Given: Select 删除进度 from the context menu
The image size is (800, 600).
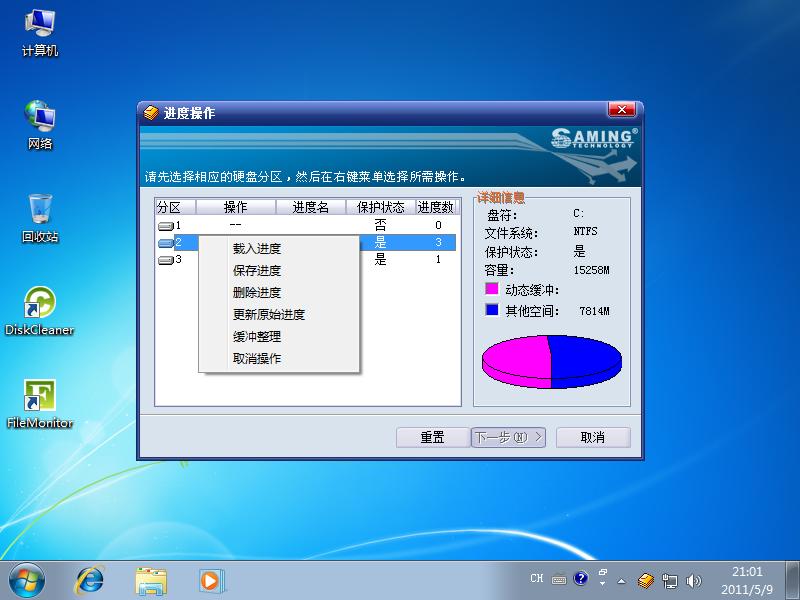Looking at the screenshot, I should point(257,293).
